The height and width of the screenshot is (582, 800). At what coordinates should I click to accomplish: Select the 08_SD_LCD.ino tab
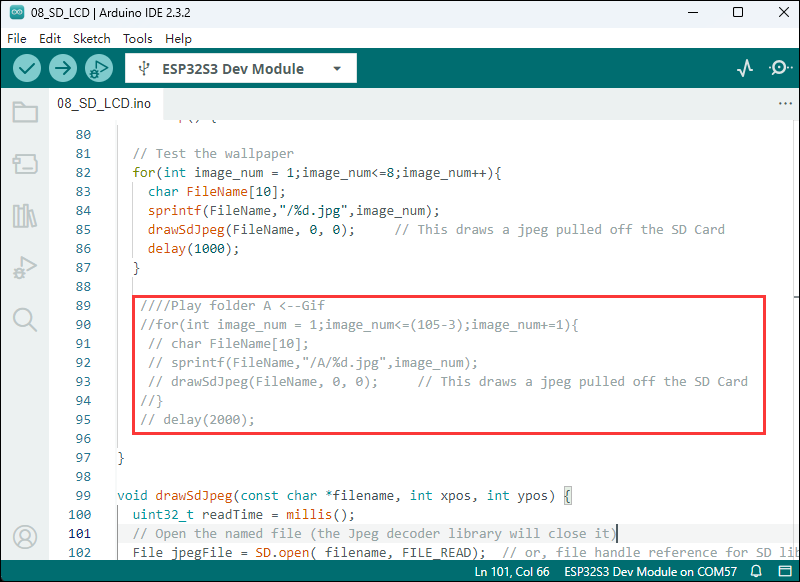104,103
